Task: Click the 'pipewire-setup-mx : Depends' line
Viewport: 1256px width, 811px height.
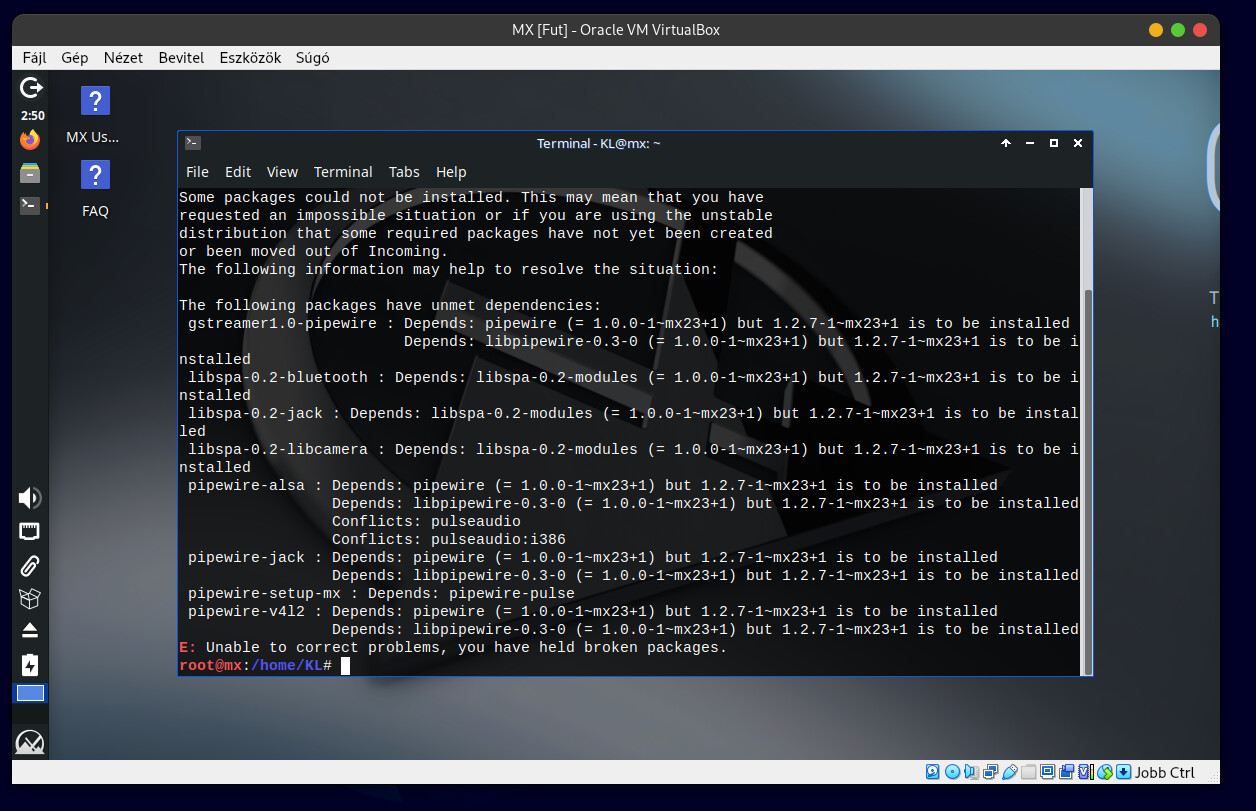Action: pos(381,594)
